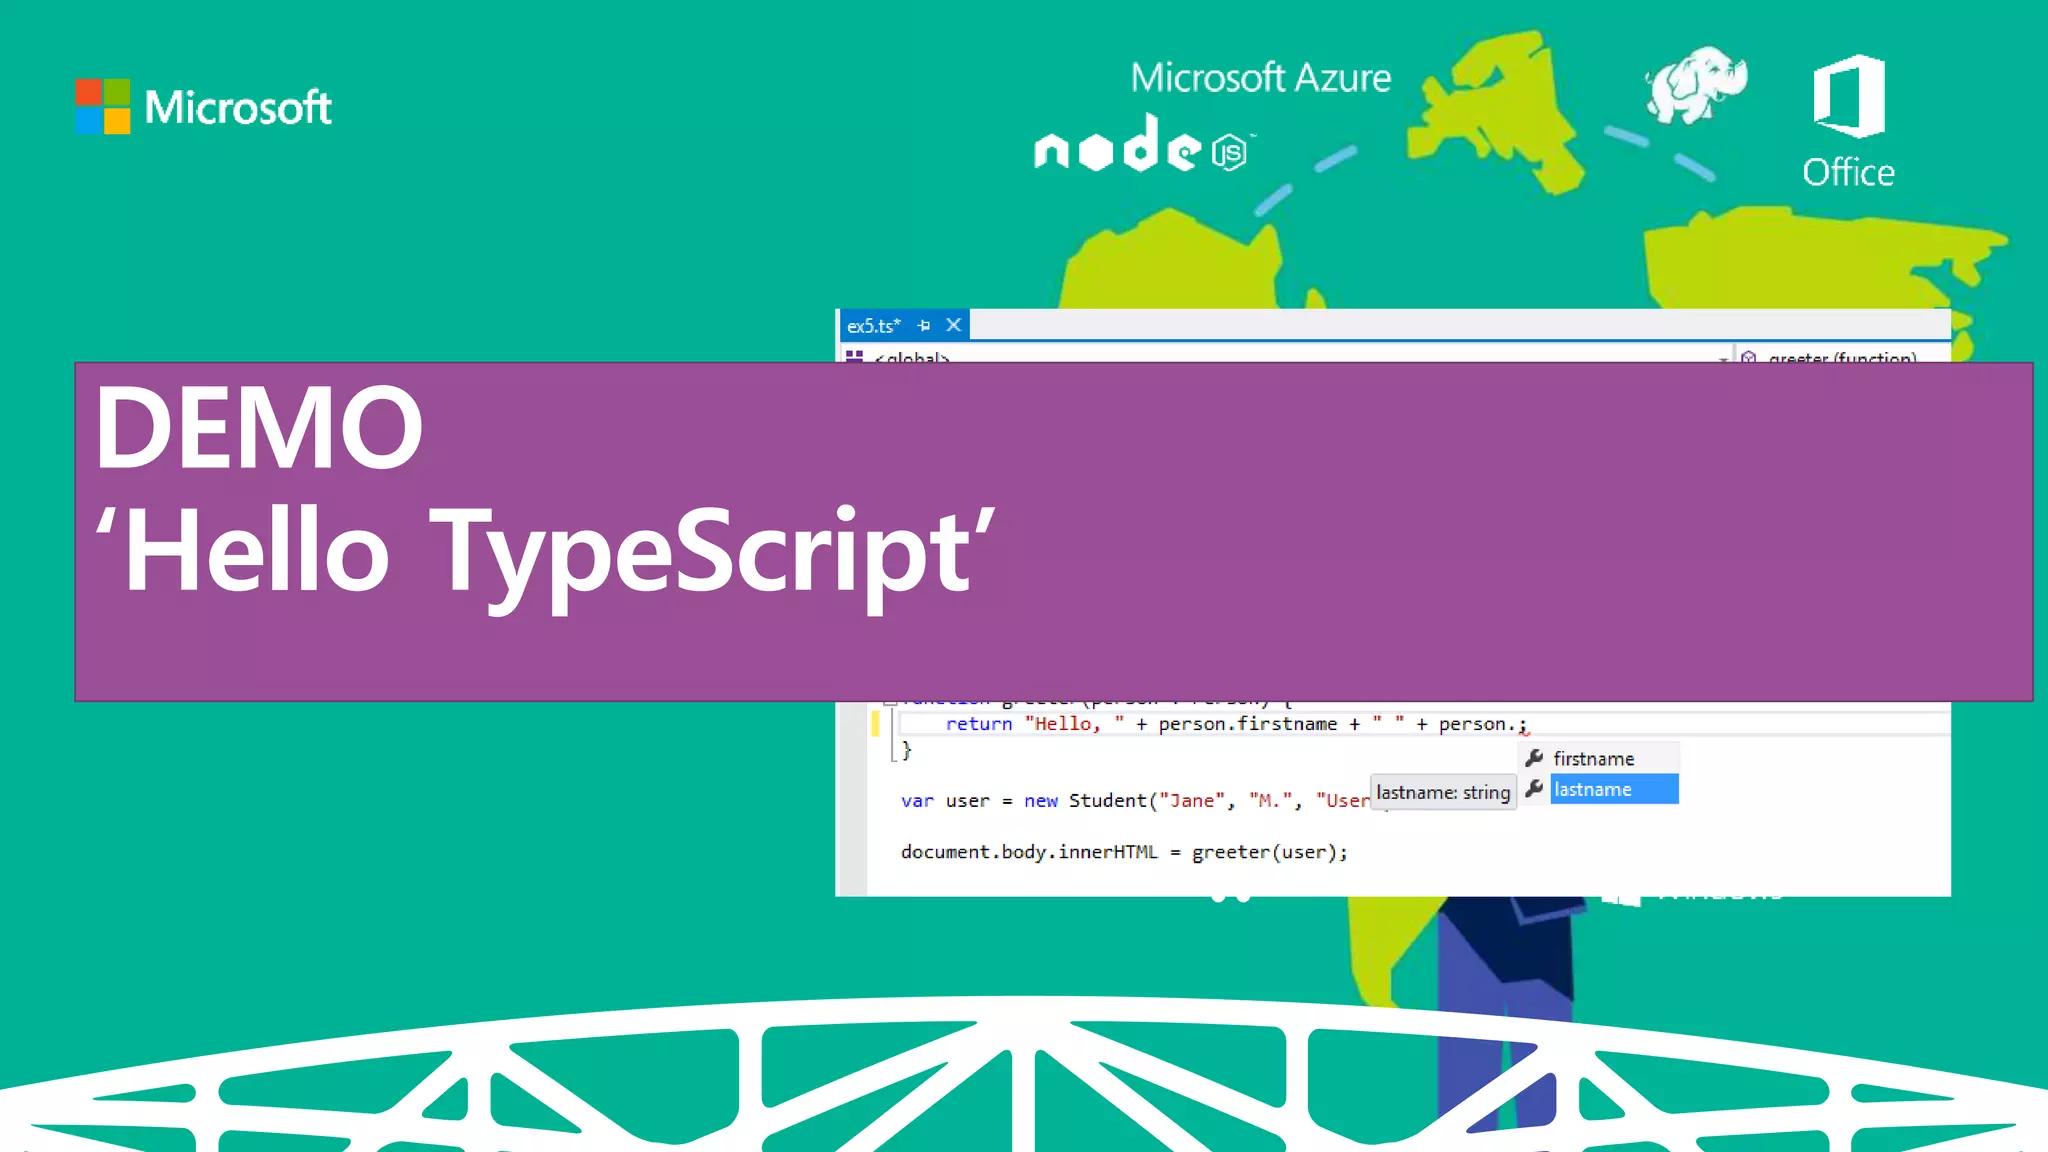Click the Microsoft four-color logo
2048x1152 pixels.
[x=102, y=106]
